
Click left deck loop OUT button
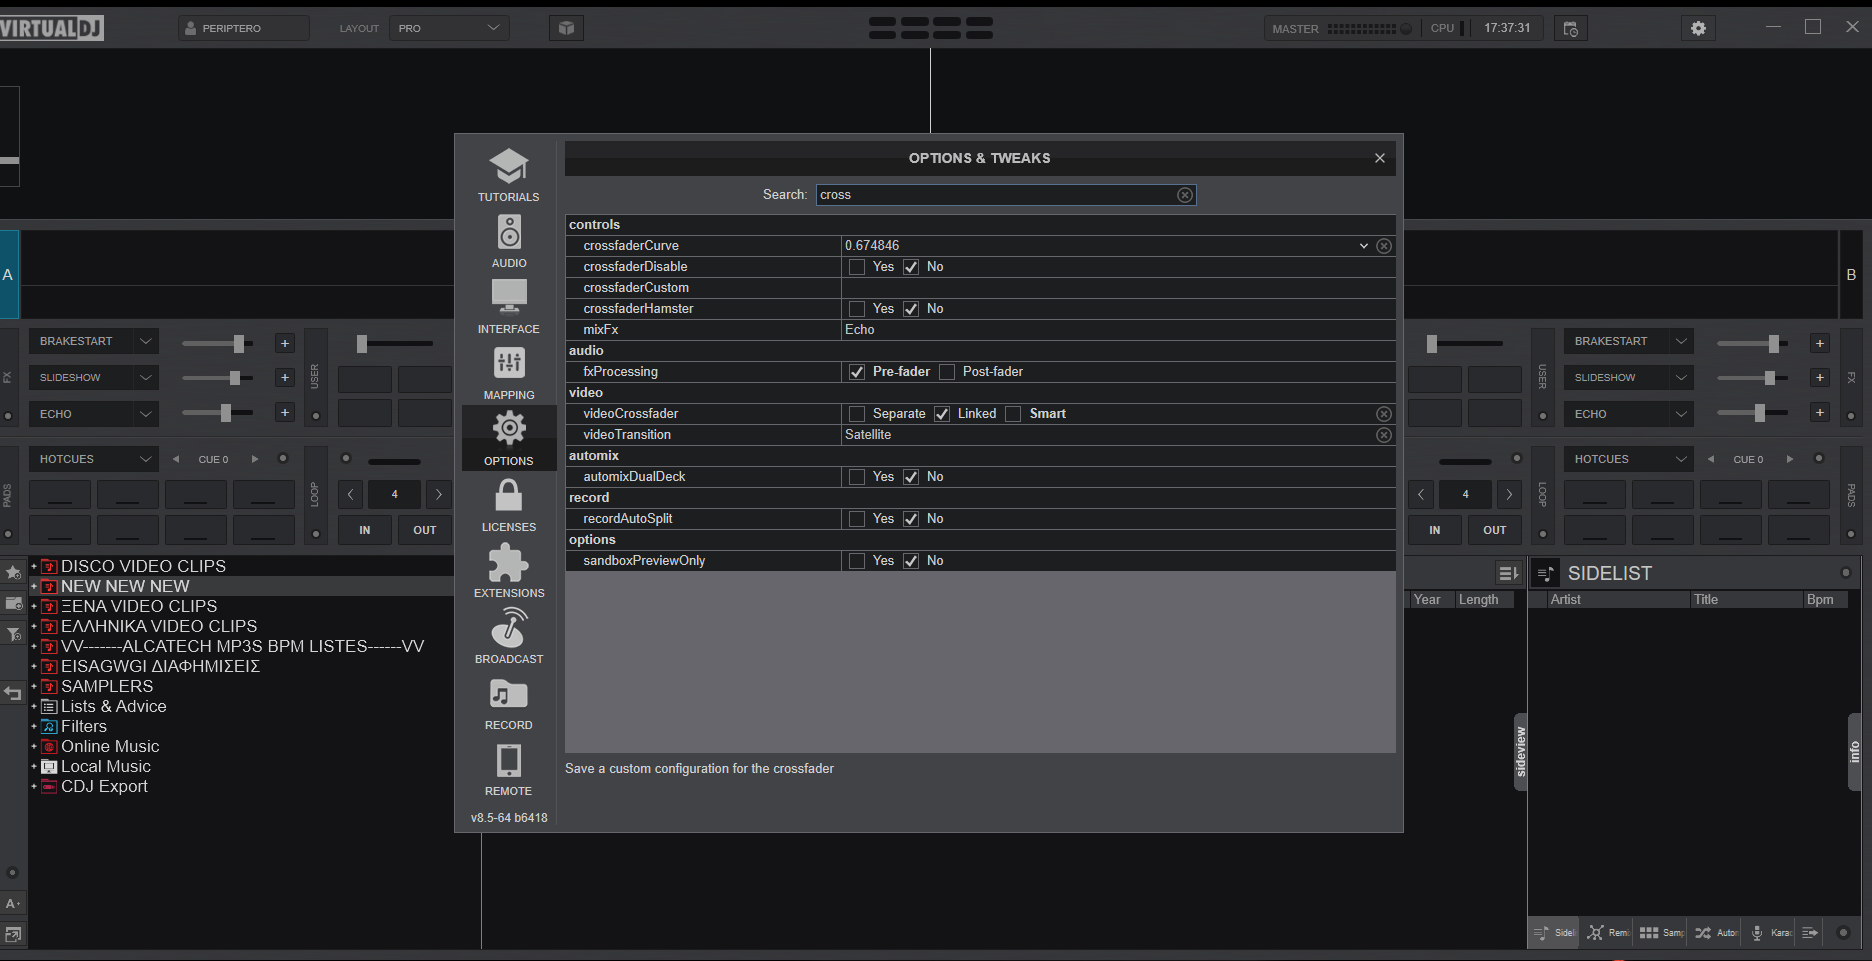click(x=425, y=530)
